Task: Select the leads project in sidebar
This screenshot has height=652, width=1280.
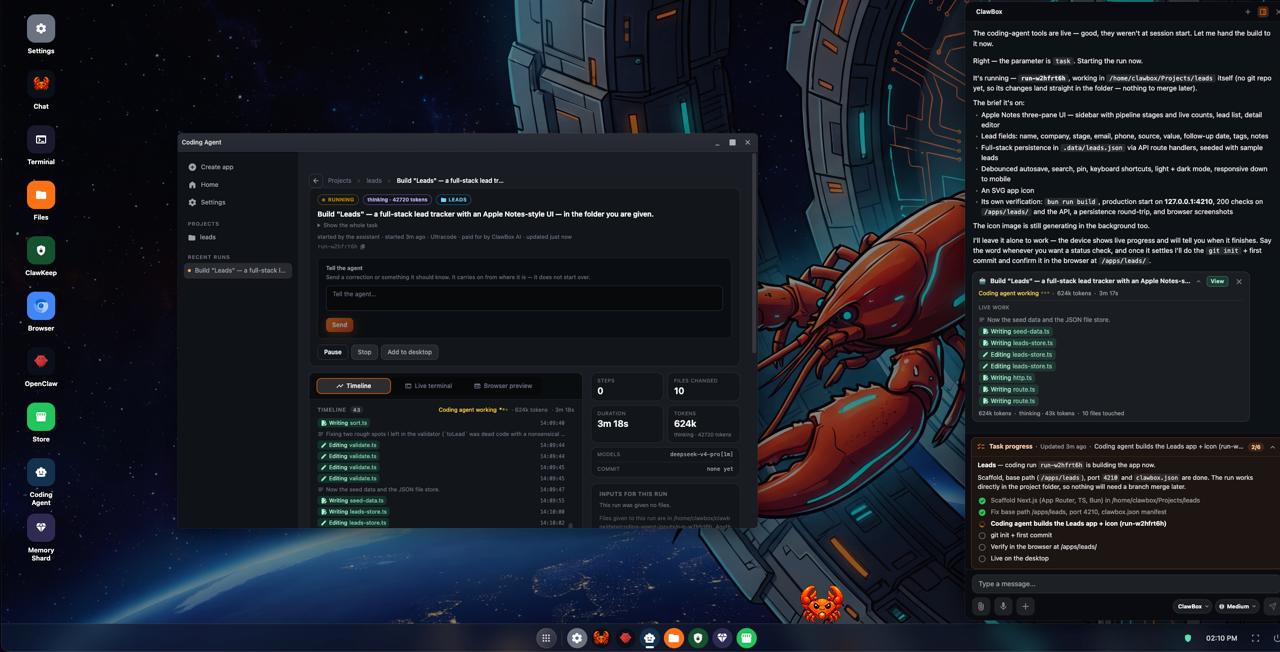Action: (238, 237)
